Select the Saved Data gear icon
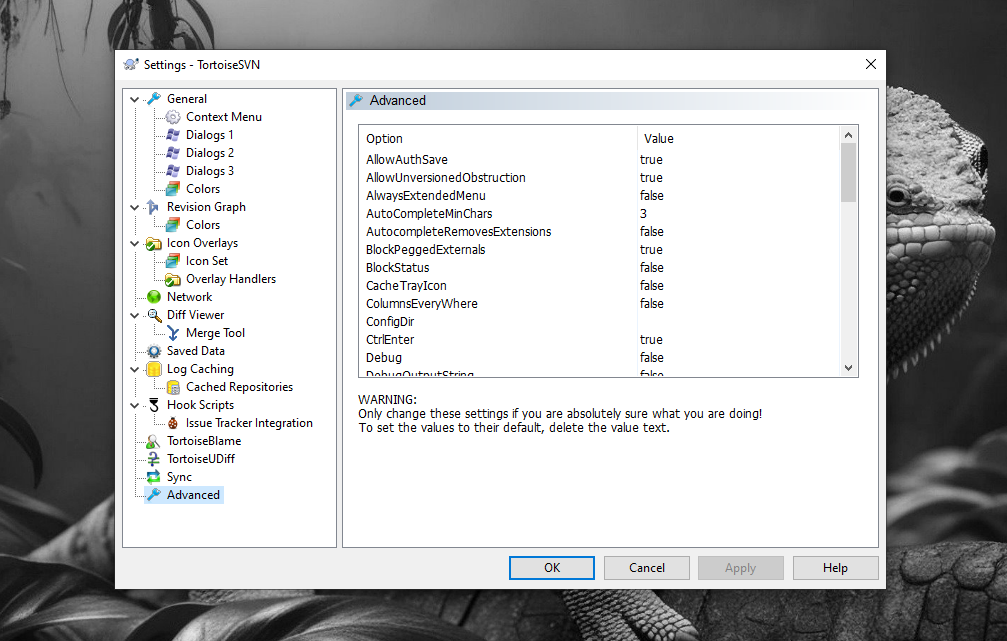This screenshot has height=641, width=1007. coord(154,351)
